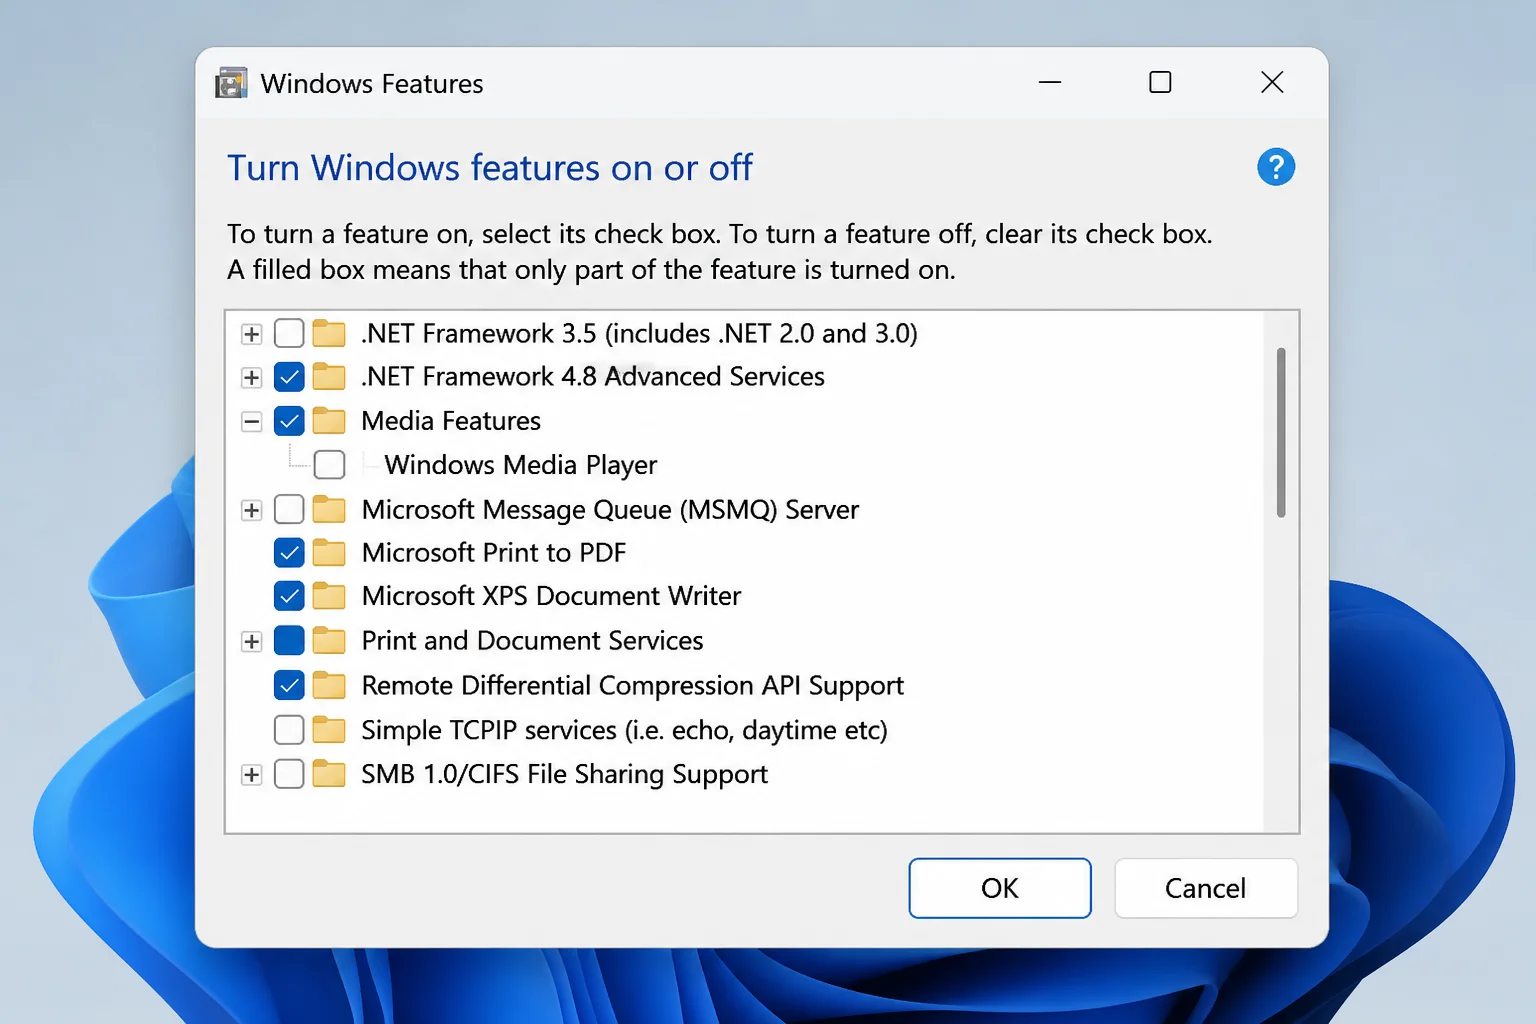Select the 'Microsoft XPS Document Writer' label
The height and width of the screenshot is (1024, 1536).
[551, 597]
